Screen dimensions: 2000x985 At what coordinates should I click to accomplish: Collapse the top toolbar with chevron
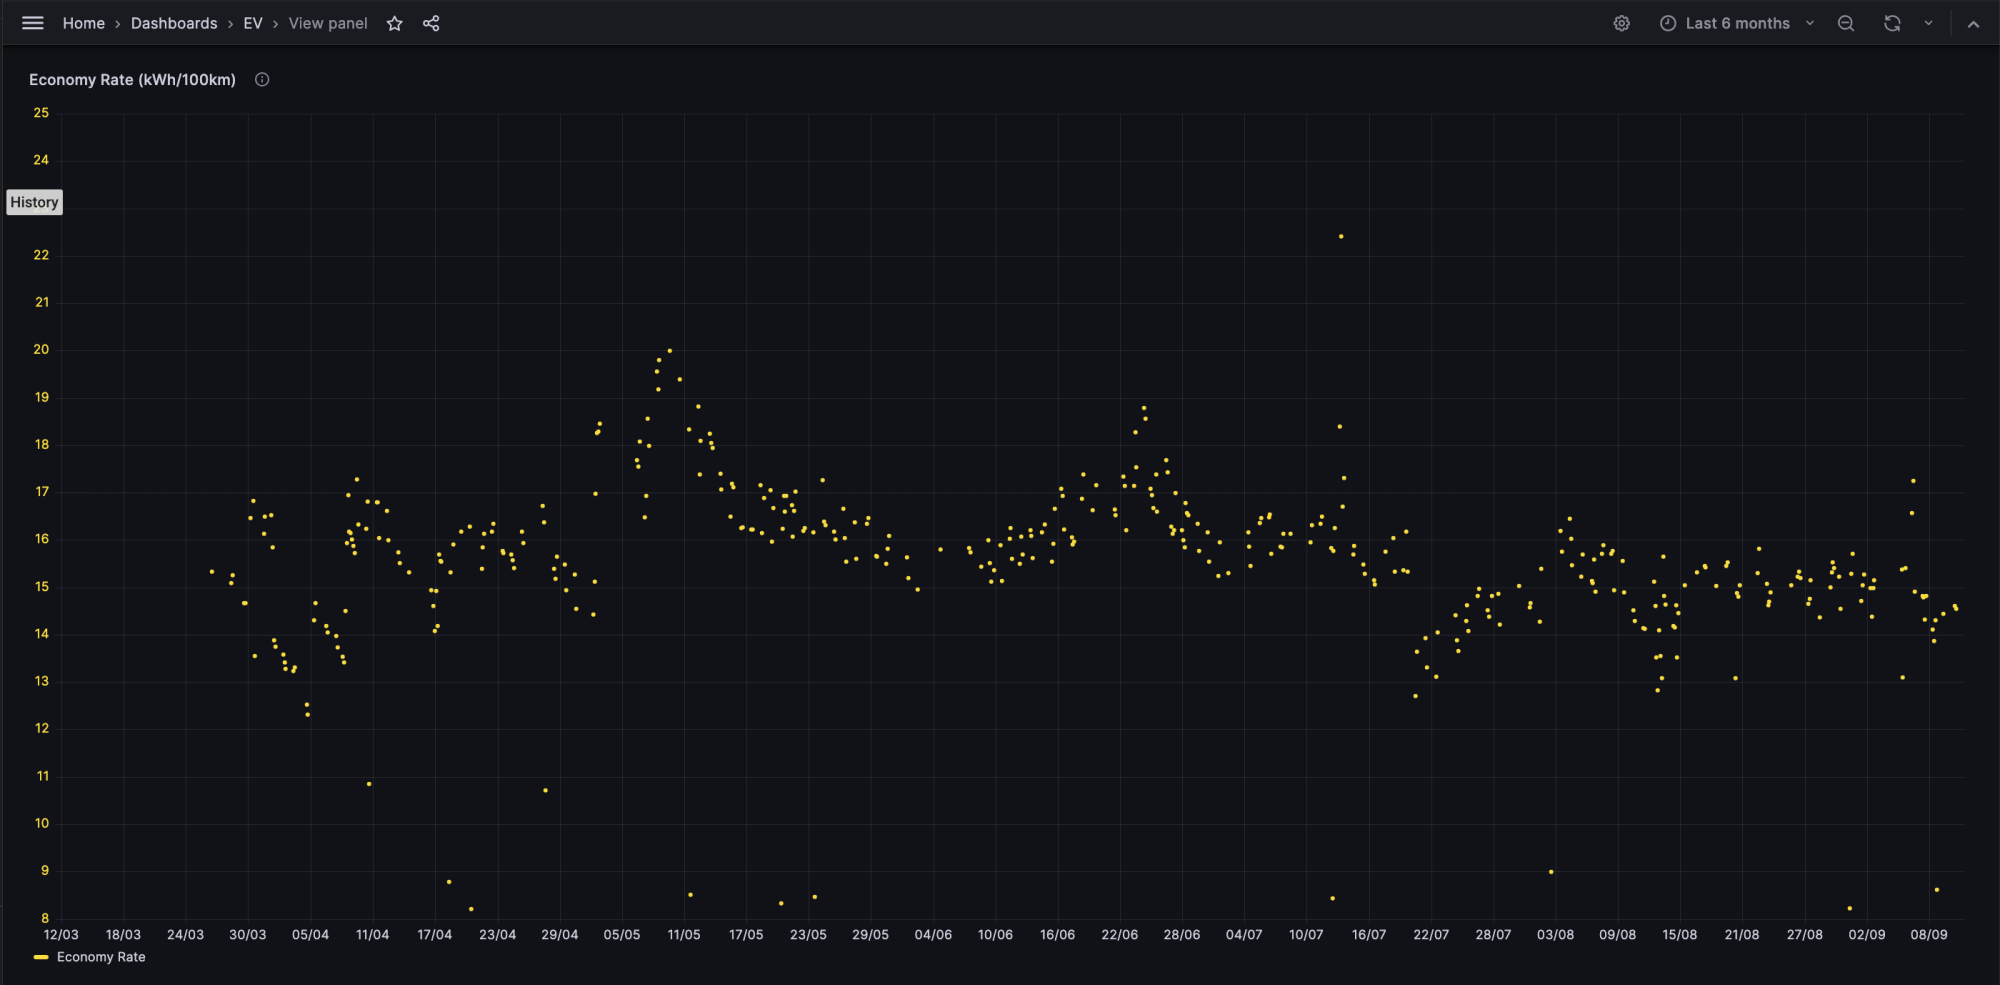tap(1973, 24)
